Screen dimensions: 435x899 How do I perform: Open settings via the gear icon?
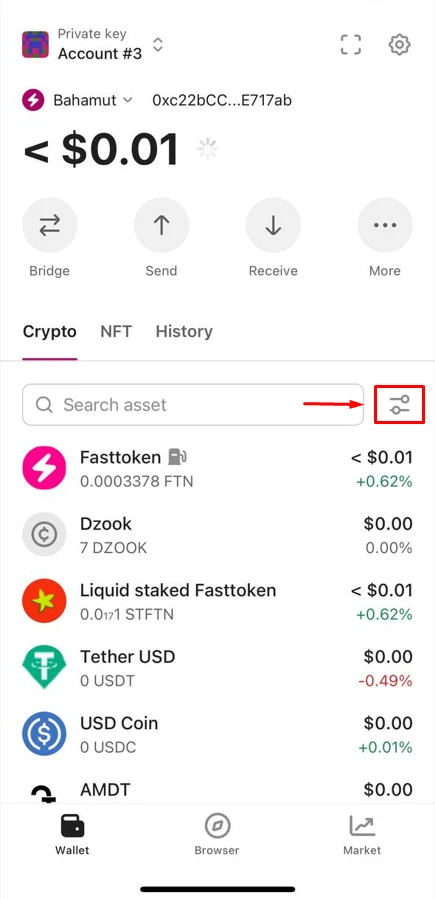pos(399,45)
